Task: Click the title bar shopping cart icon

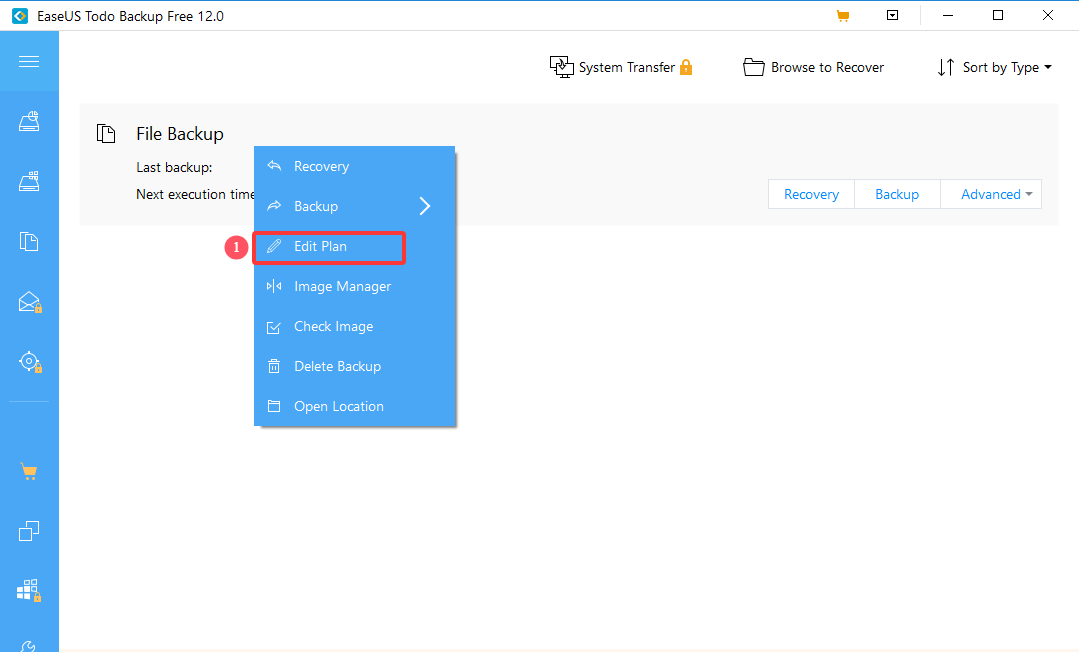Action: (x=843, y=16)
